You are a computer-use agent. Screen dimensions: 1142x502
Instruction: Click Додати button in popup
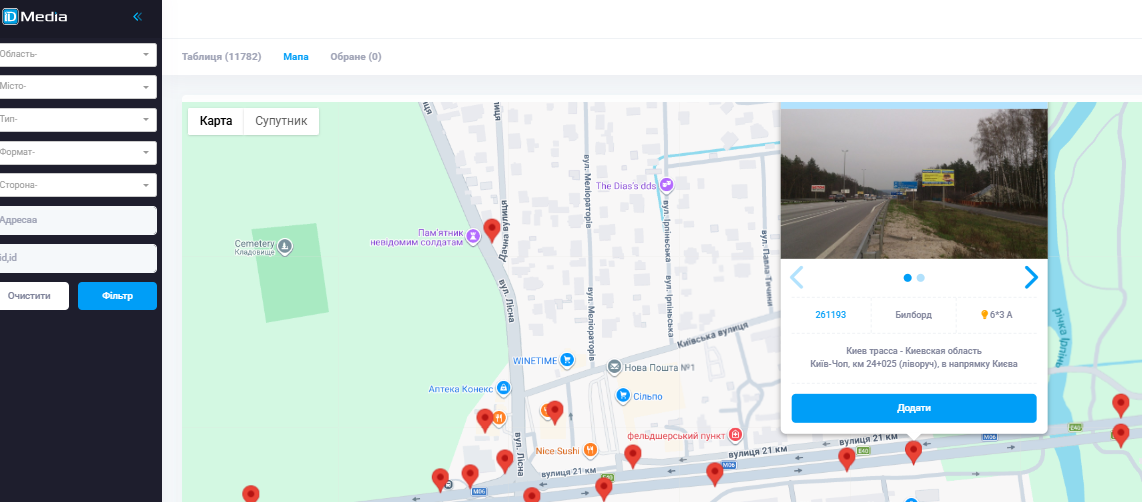914,408
